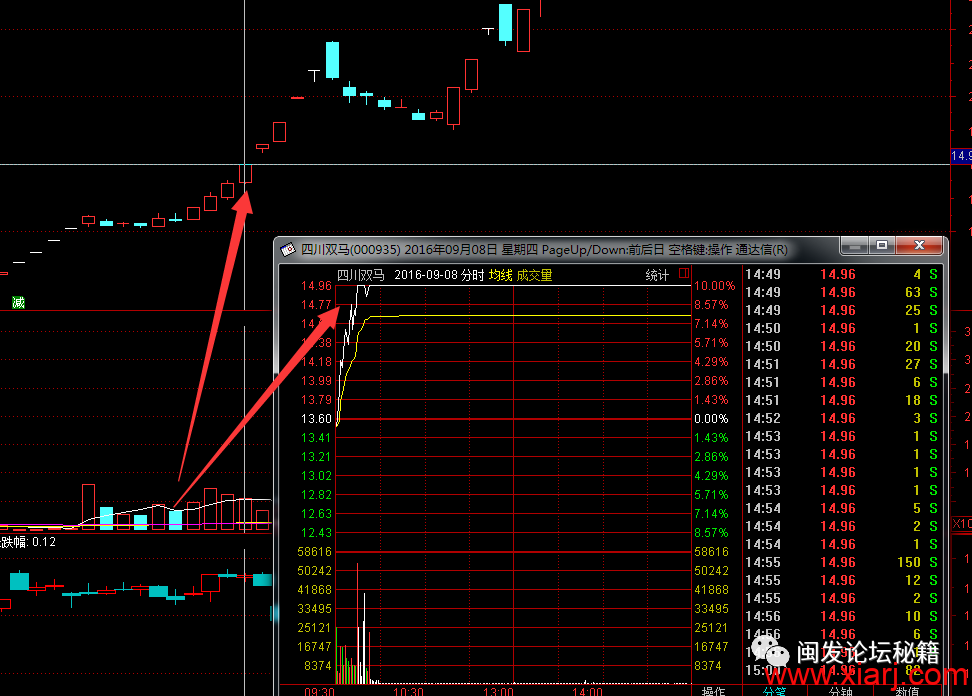Click the 13.60 baseline price label
The width and height of the screenshot is (972, 696).
[x=316, y=419]
